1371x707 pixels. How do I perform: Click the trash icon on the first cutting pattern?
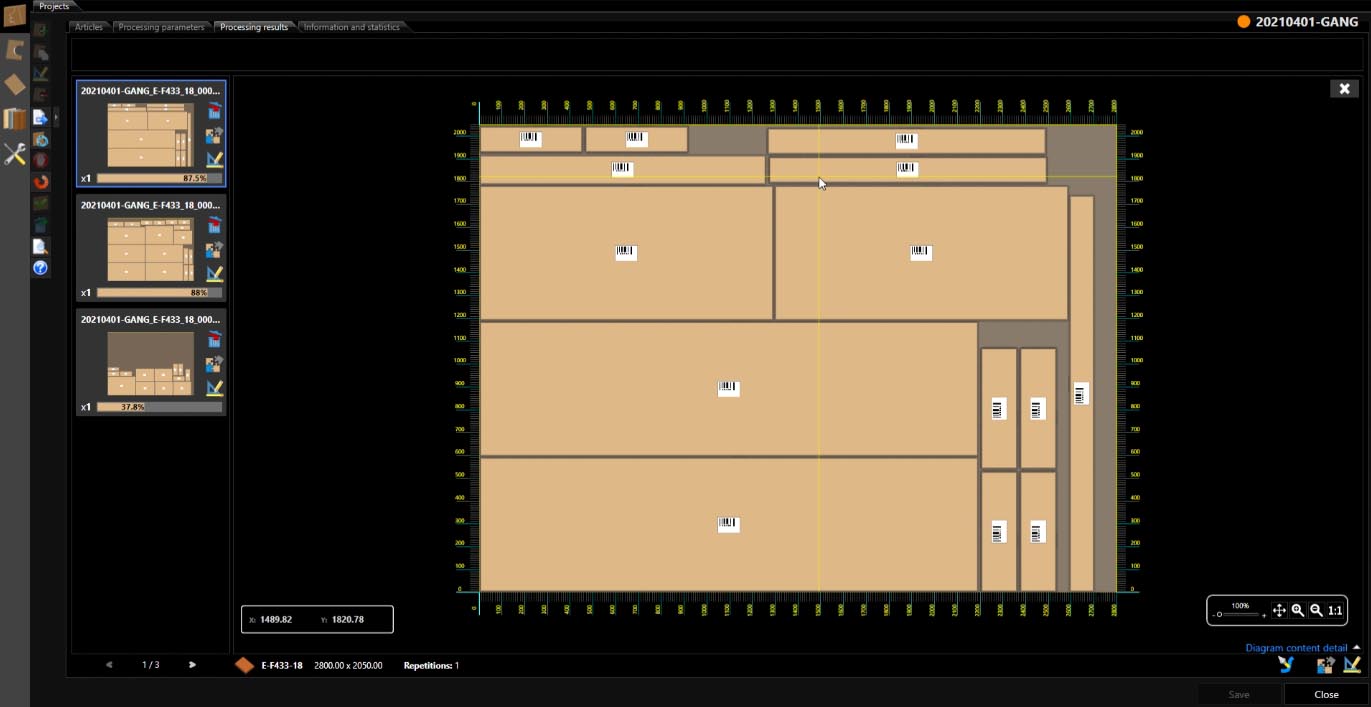pyautogui.click(x=214, y=112)
